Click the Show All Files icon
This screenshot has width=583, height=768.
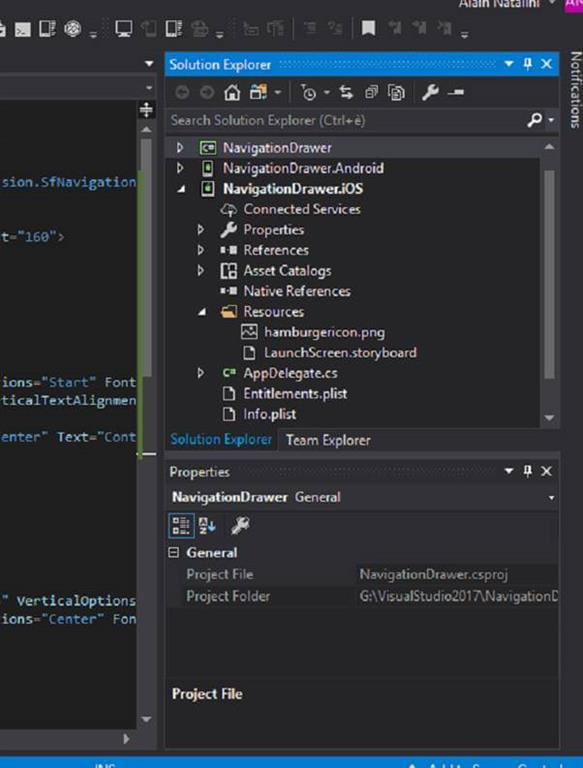[x=396, y=92]
